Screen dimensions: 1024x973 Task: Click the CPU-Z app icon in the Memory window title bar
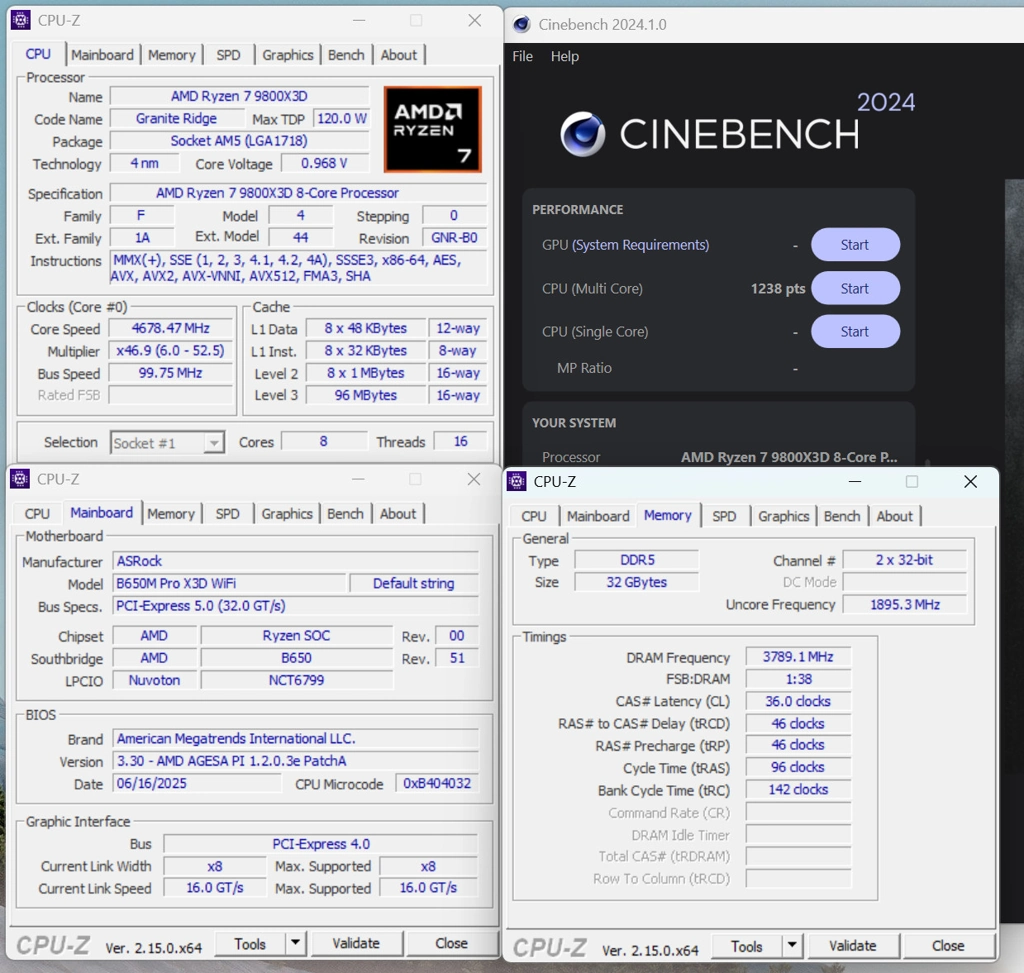click(517, 481)
